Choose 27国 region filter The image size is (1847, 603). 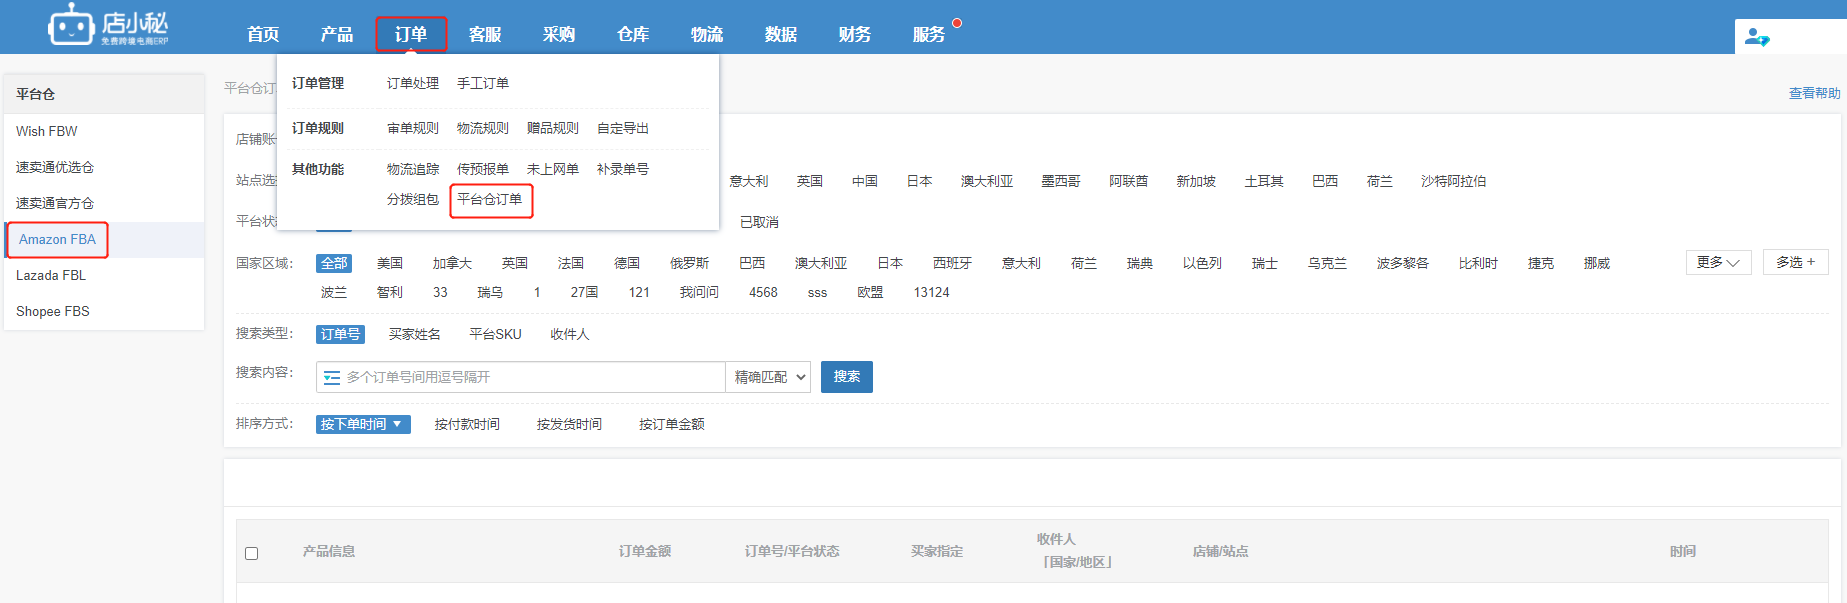click(585, 292)
